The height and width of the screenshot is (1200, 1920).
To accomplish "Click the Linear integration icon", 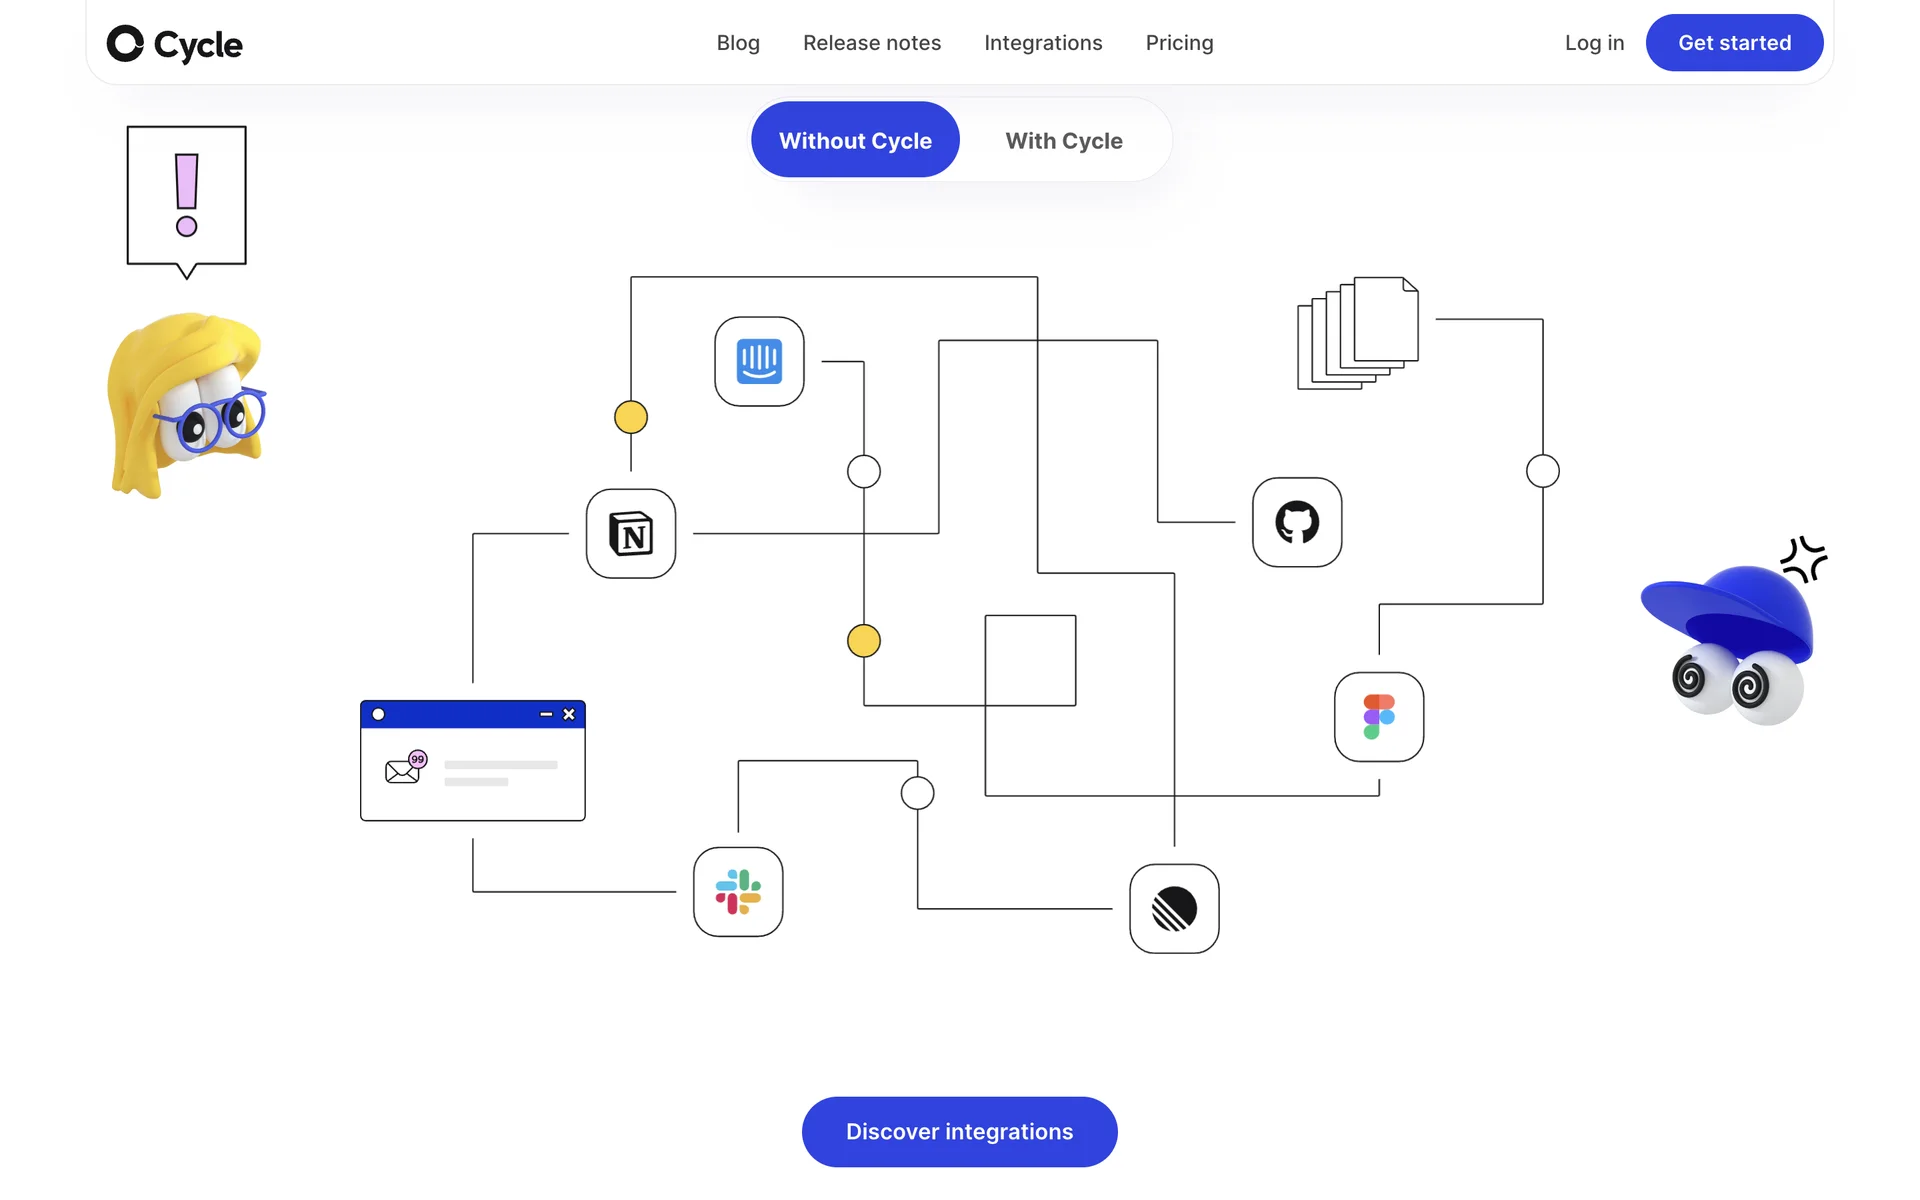I will click(x=1174, y=909).
